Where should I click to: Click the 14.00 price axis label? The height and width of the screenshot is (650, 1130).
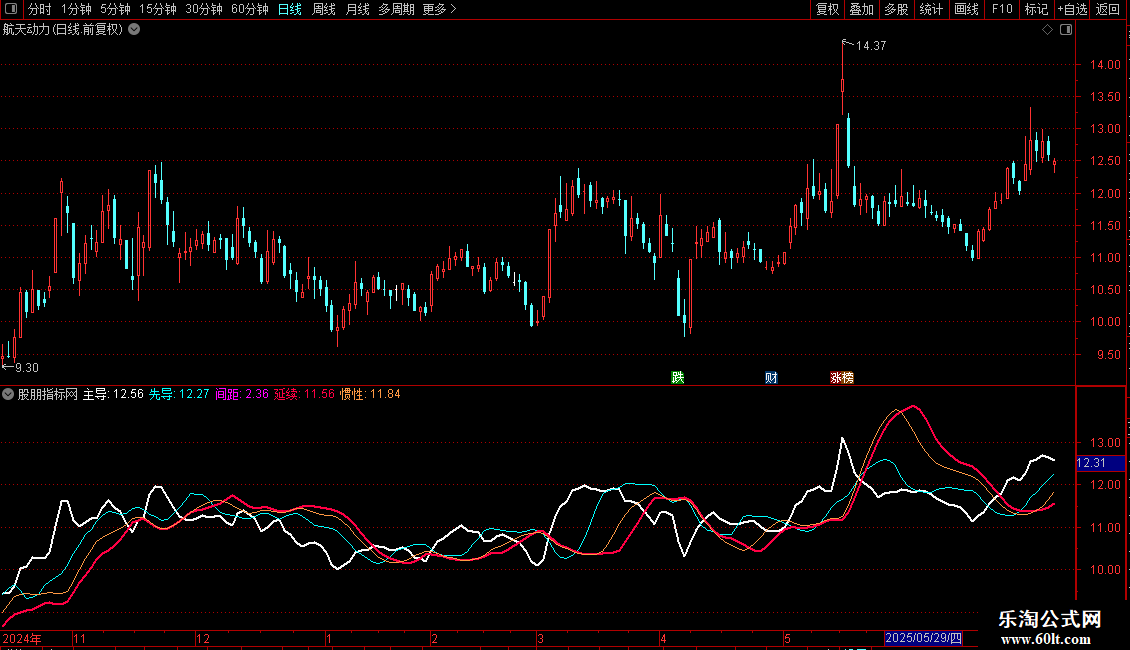(x=1105, y=65)
